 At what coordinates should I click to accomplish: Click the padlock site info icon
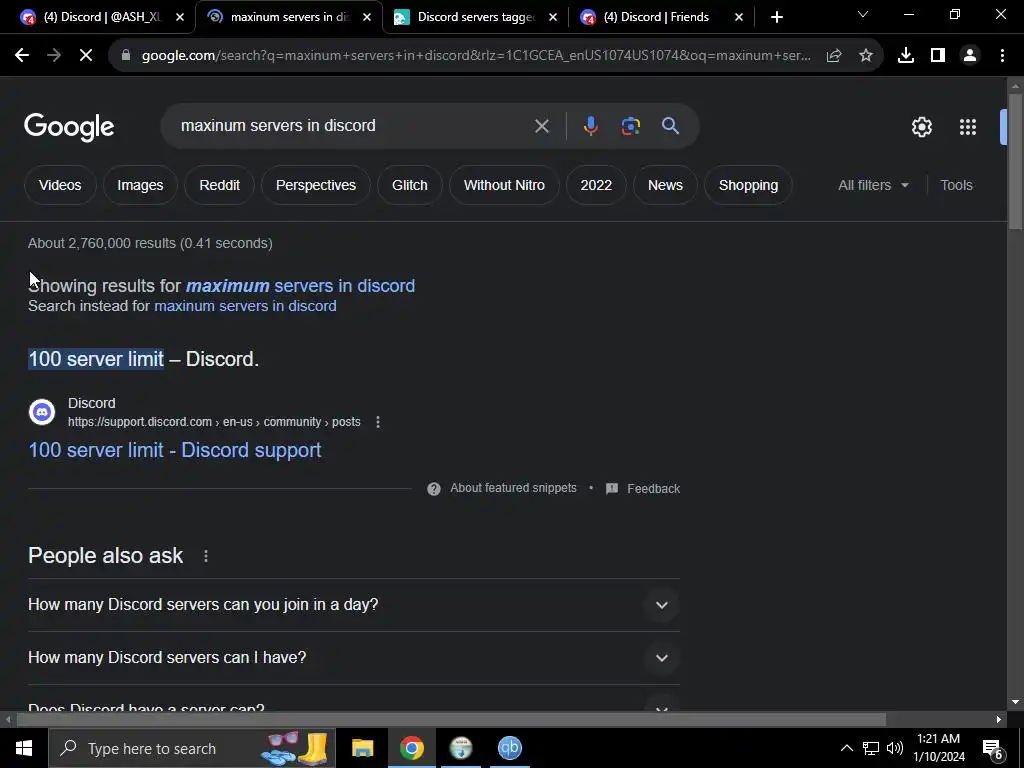[x=126, y=56]
